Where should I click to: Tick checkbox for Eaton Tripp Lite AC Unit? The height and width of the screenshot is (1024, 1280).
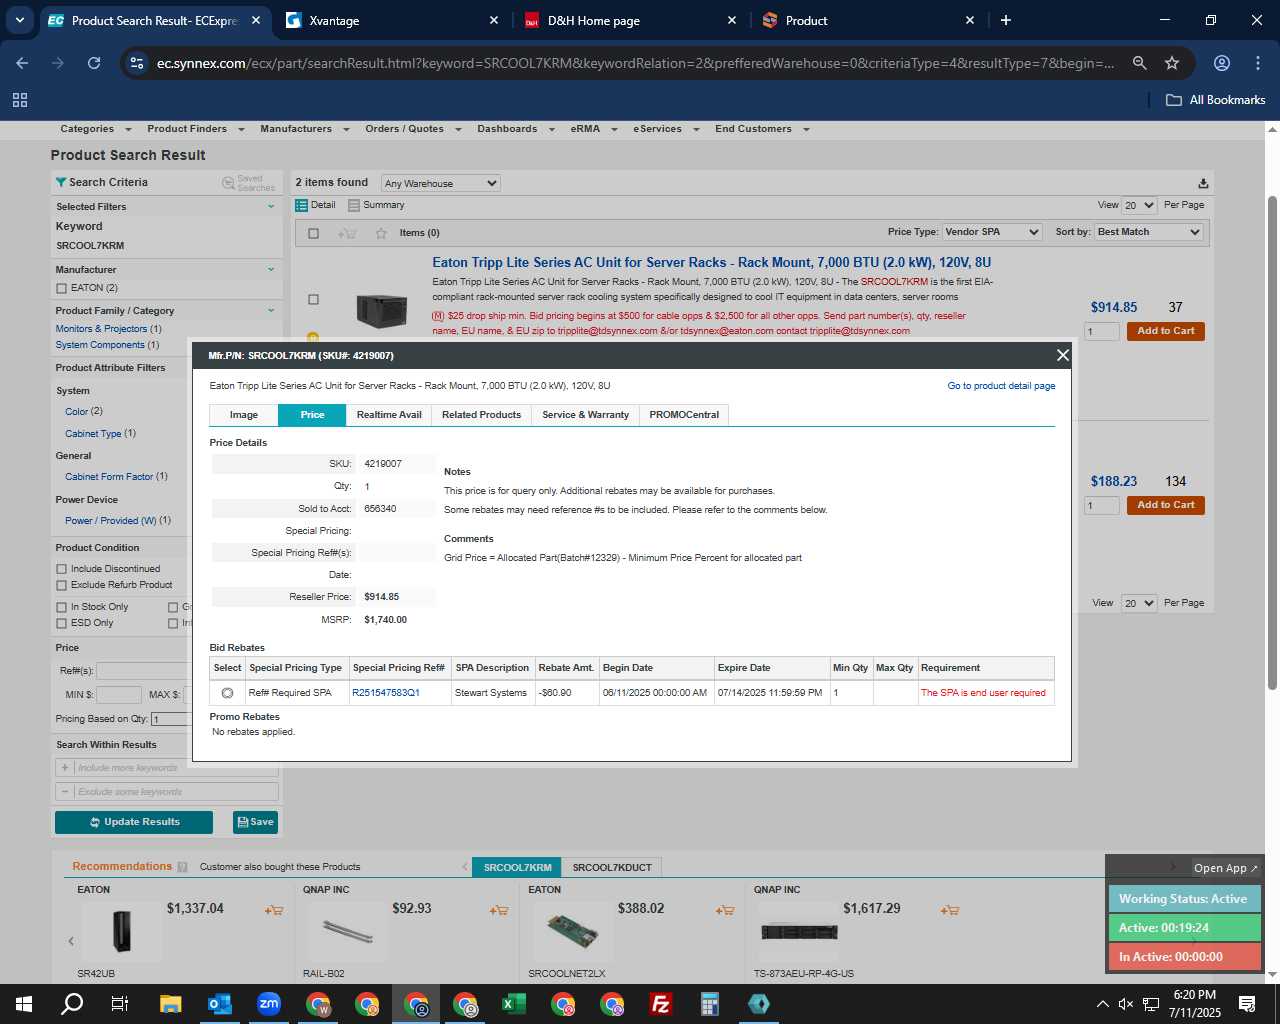[313, 299]
